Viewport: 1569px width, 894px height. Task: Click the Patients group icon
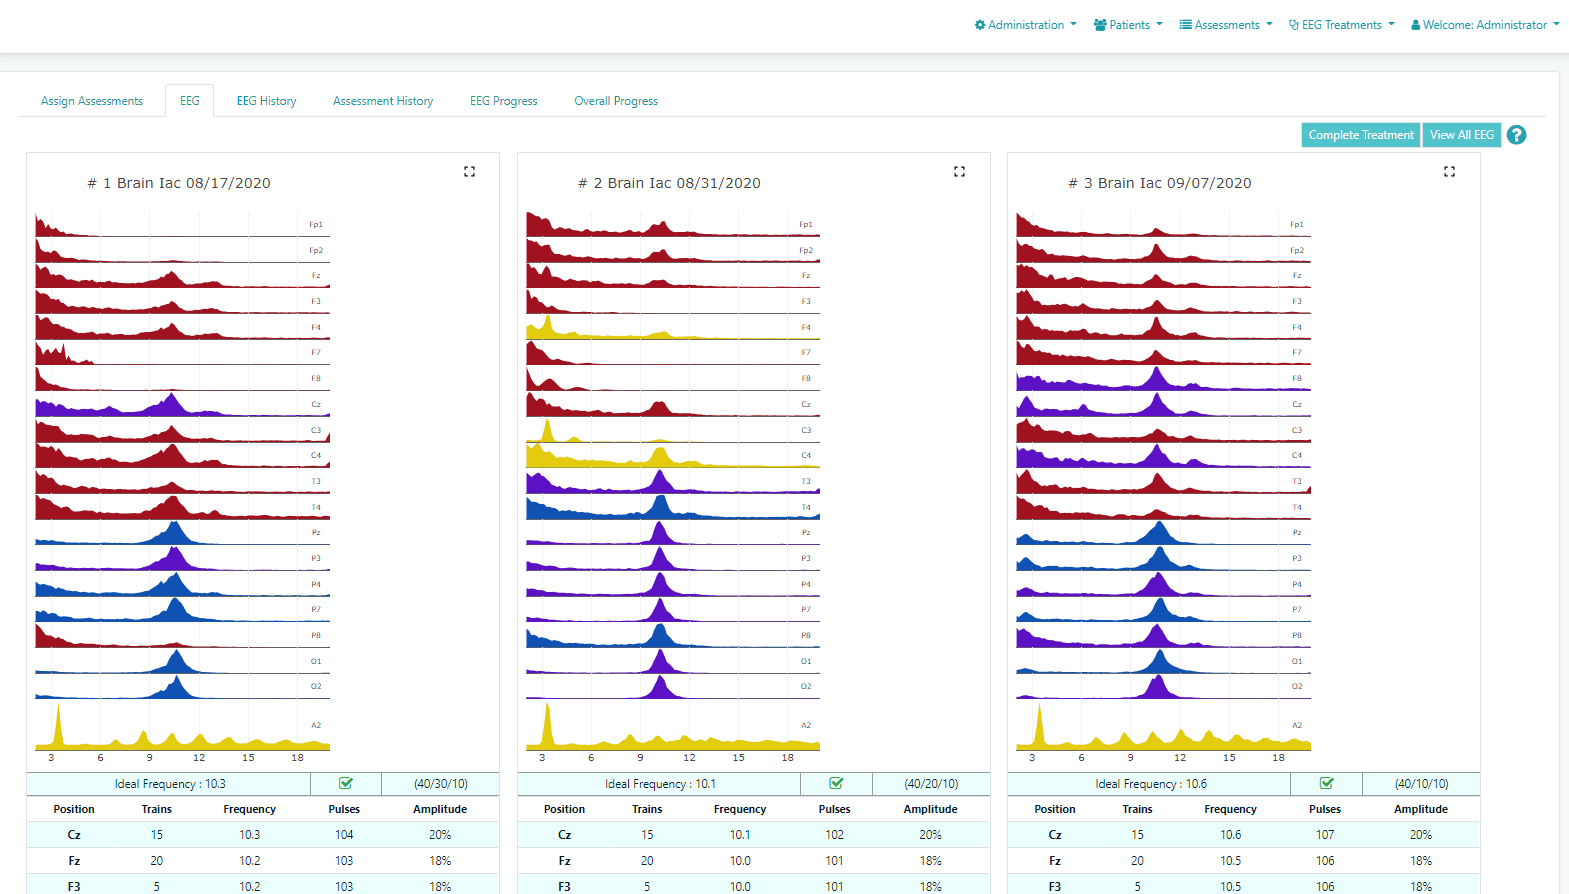(x=1100, y=25)
